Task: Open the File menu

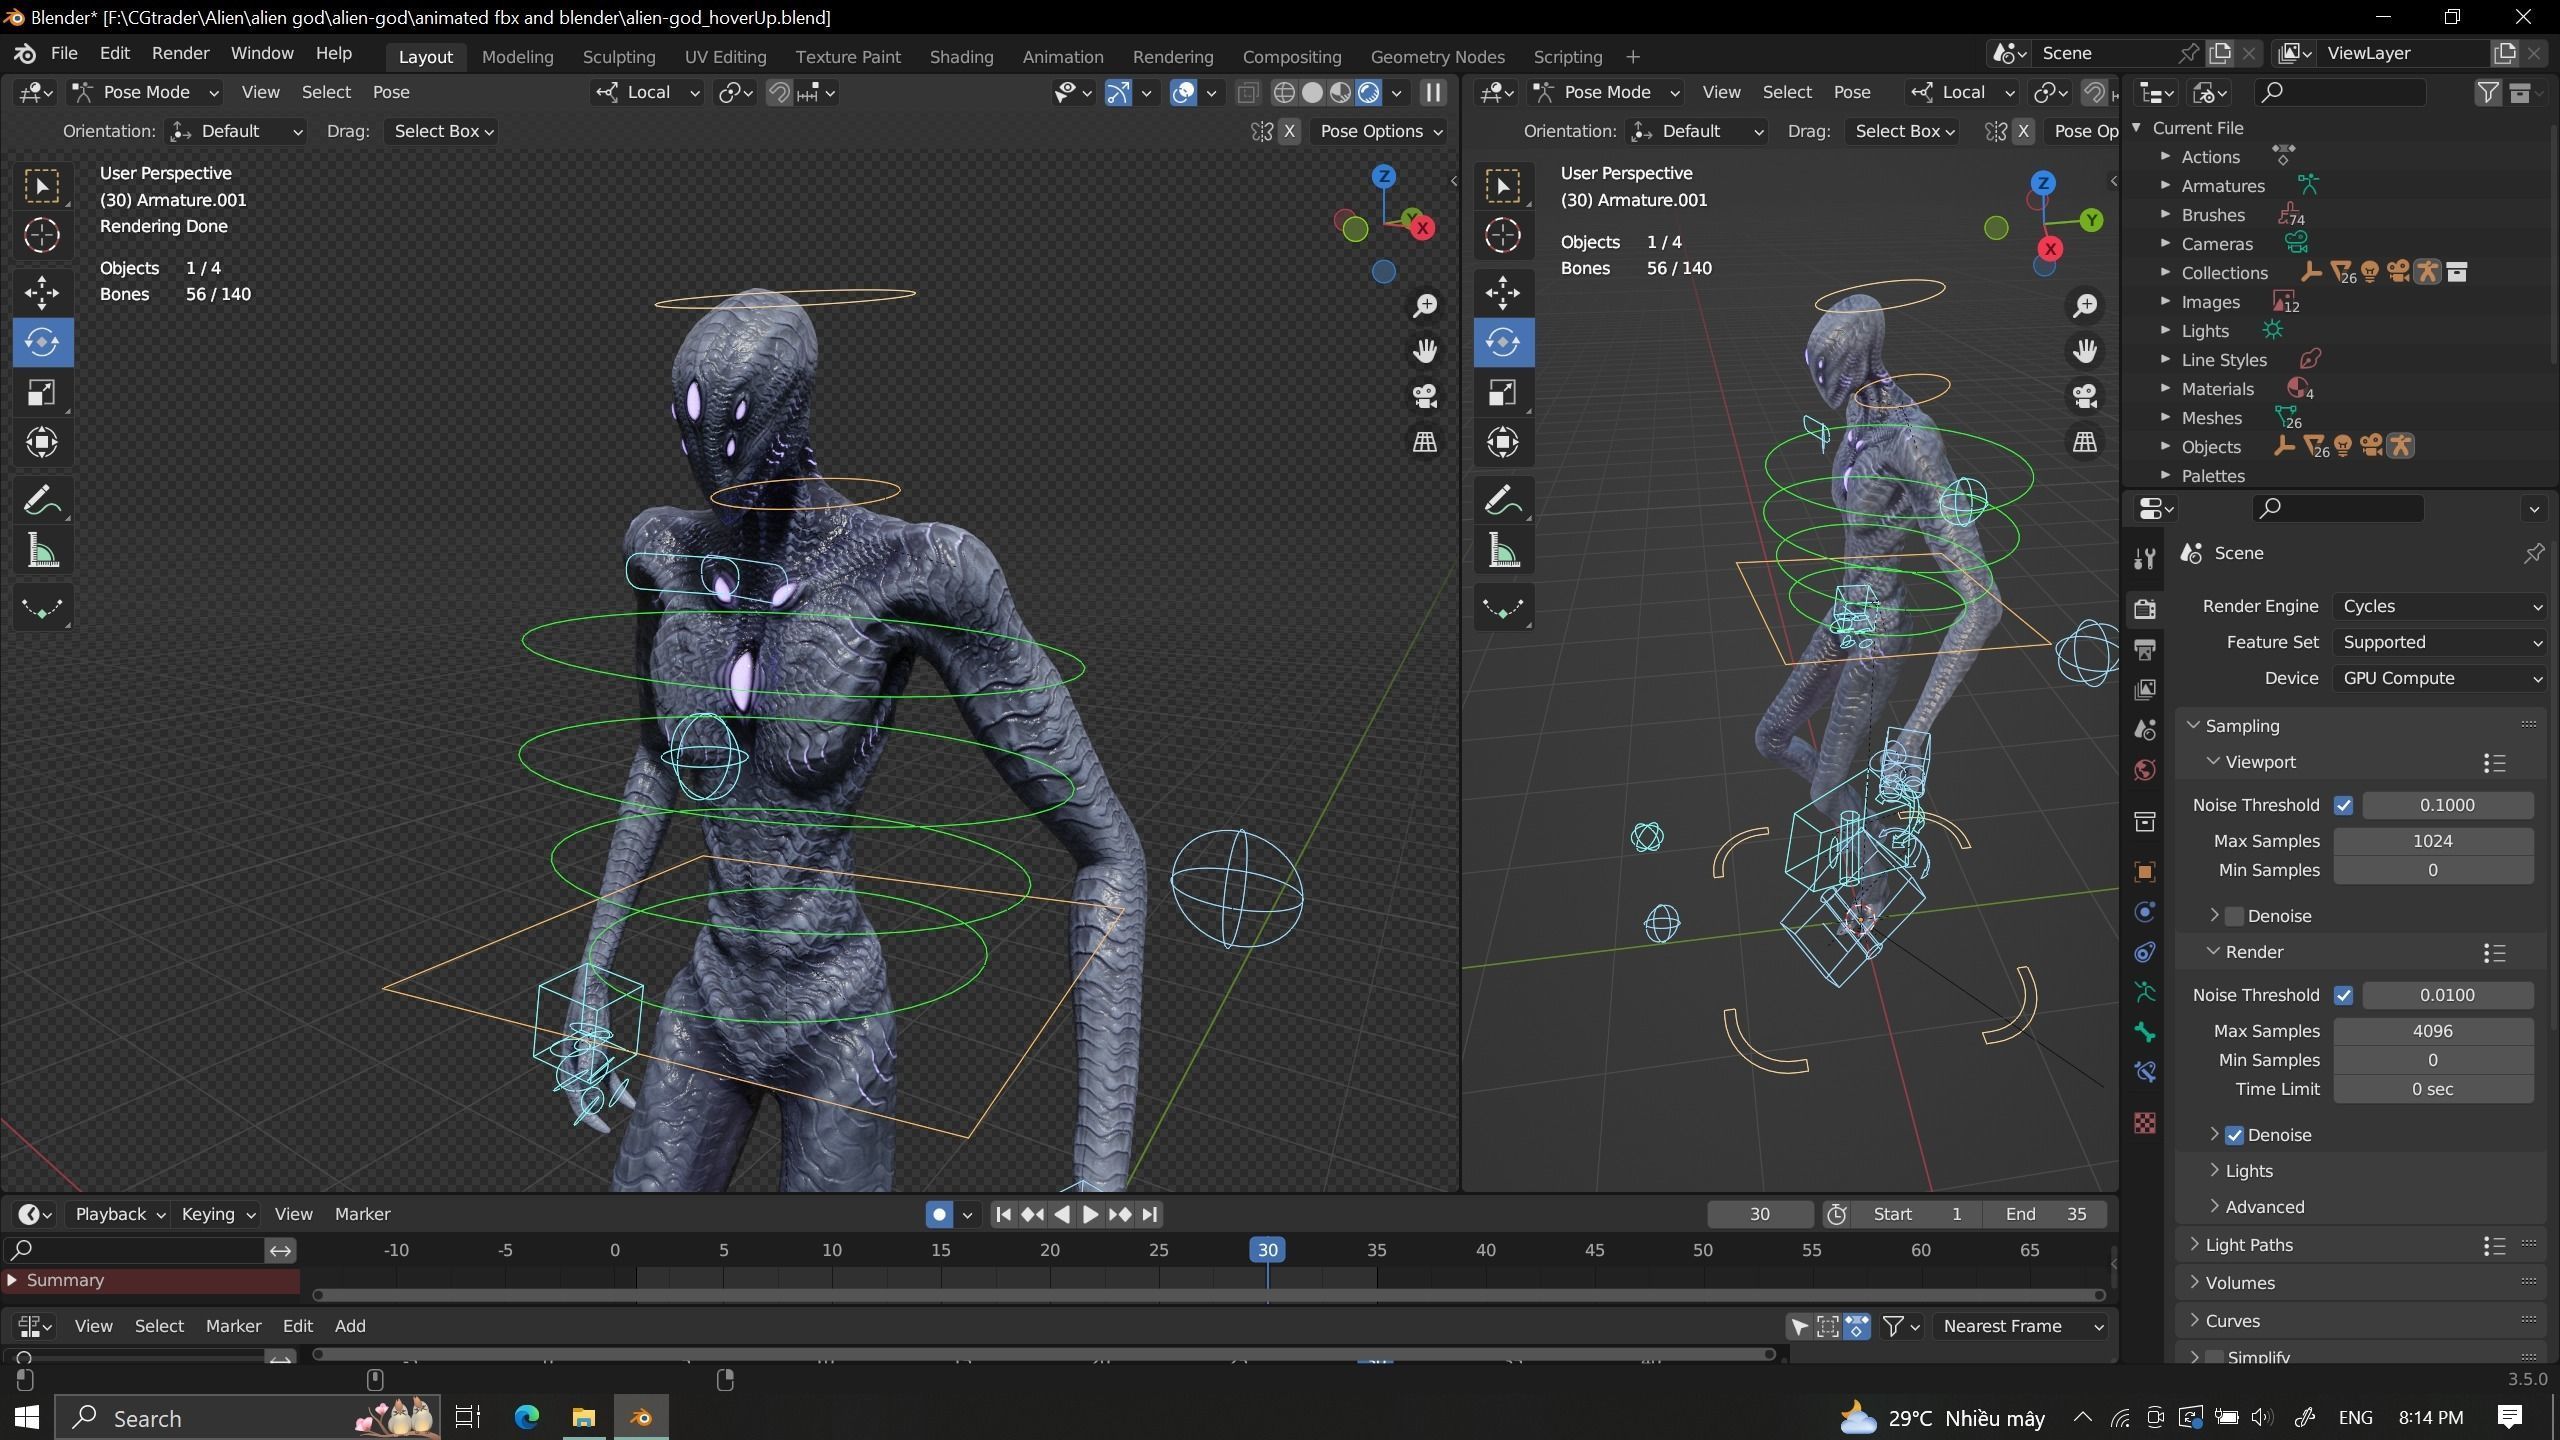Action: pos(64,53)
